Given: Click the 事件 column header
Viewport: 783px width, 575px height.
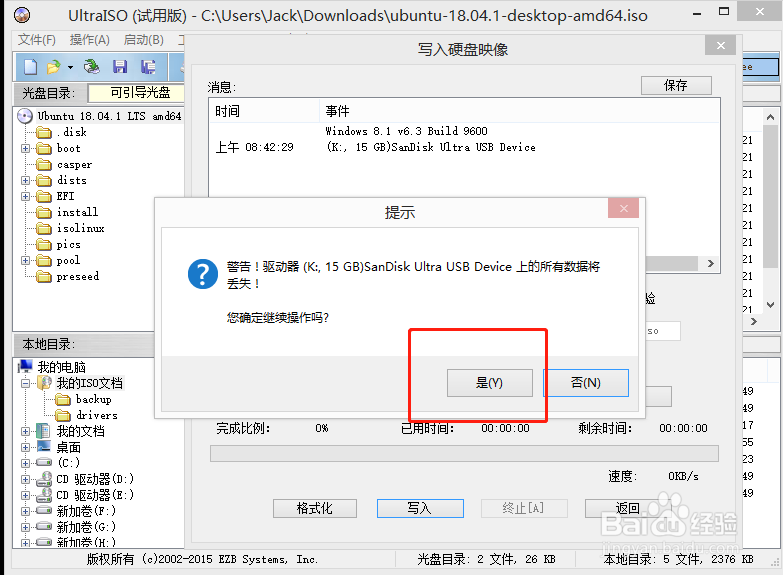Looking at the screenshot, I should tap(519, 111).
